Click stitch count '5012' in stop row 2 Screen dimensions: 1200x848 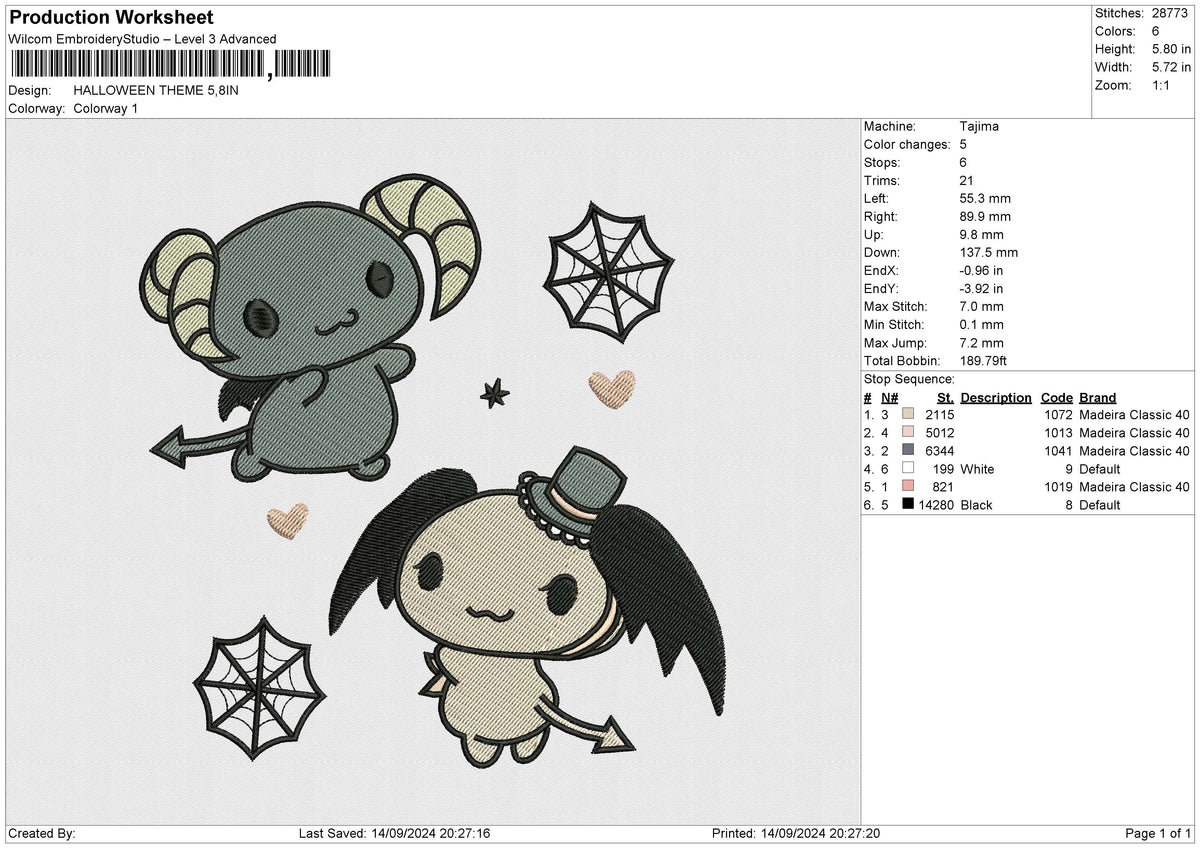click(940, 433)
